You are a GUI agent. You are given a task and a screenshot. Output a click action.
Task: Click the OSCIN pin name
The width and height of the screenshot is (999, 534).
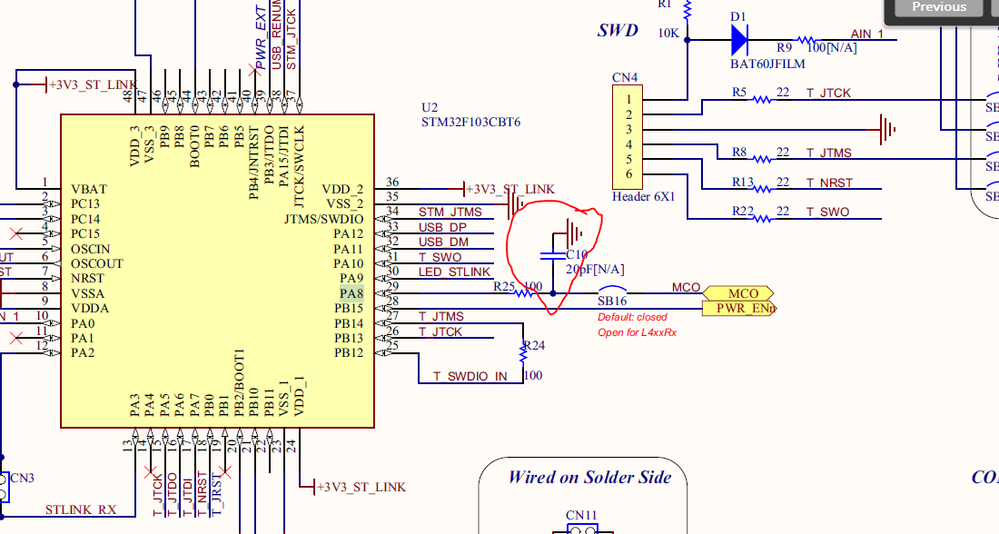point(90,249)
